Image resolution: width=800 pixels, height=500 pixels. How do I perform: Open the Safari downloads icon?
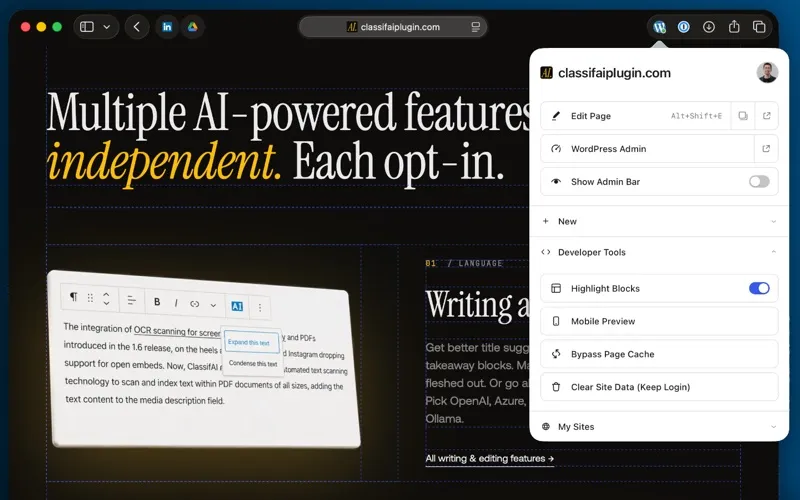(x=709, y=27)
